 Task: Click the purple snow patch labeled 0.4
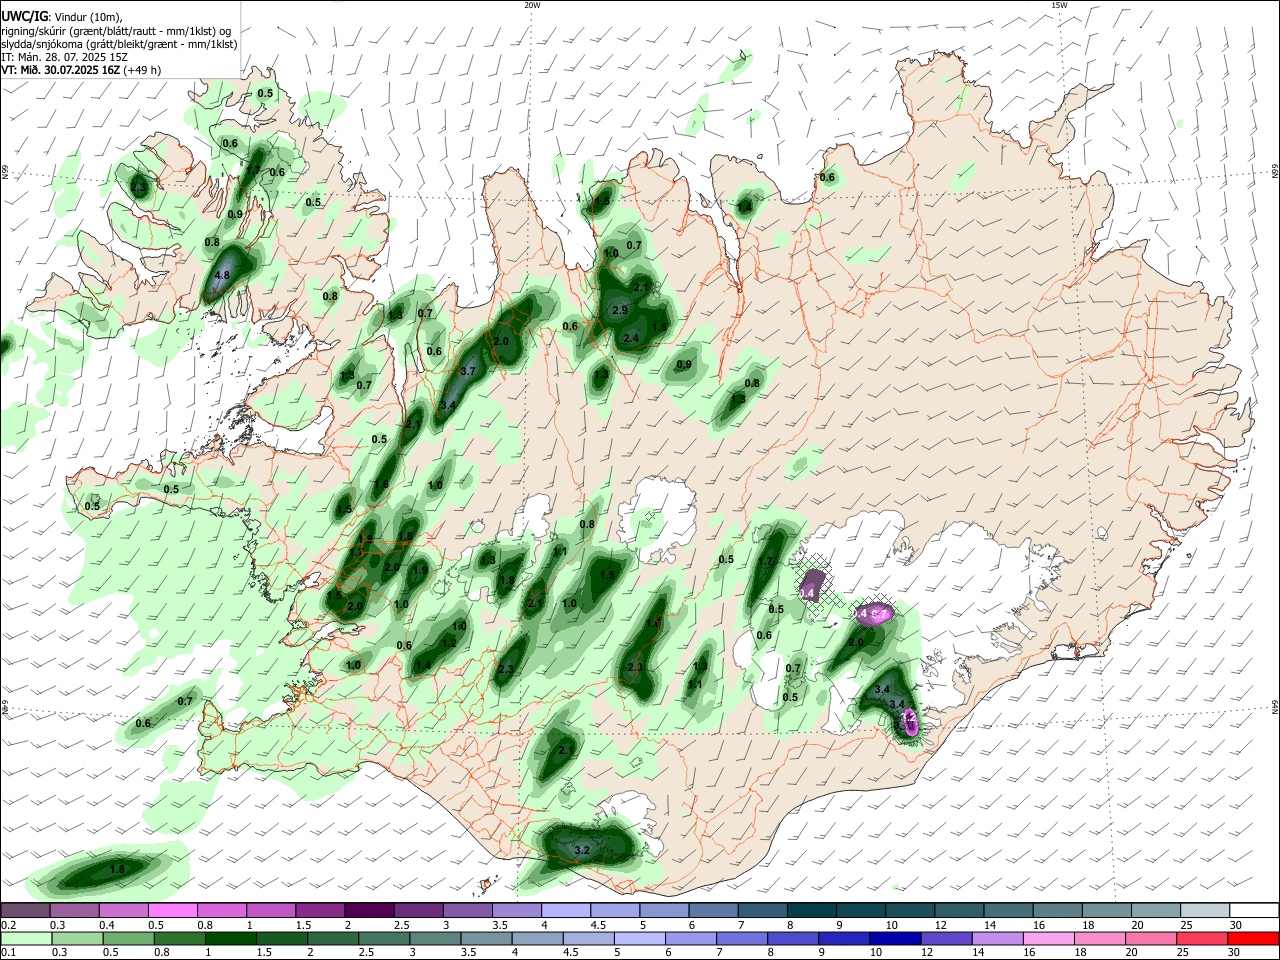coord(812,584)
